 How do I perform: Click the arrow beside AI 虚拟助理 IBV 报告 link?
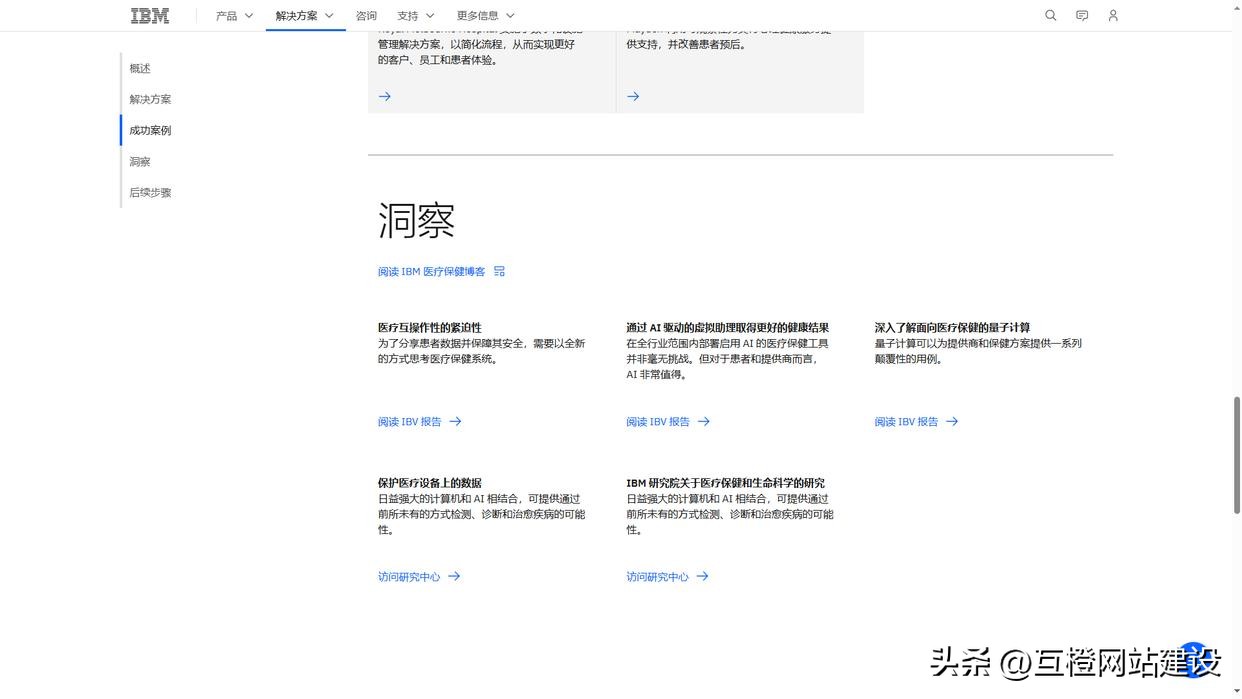704,420
